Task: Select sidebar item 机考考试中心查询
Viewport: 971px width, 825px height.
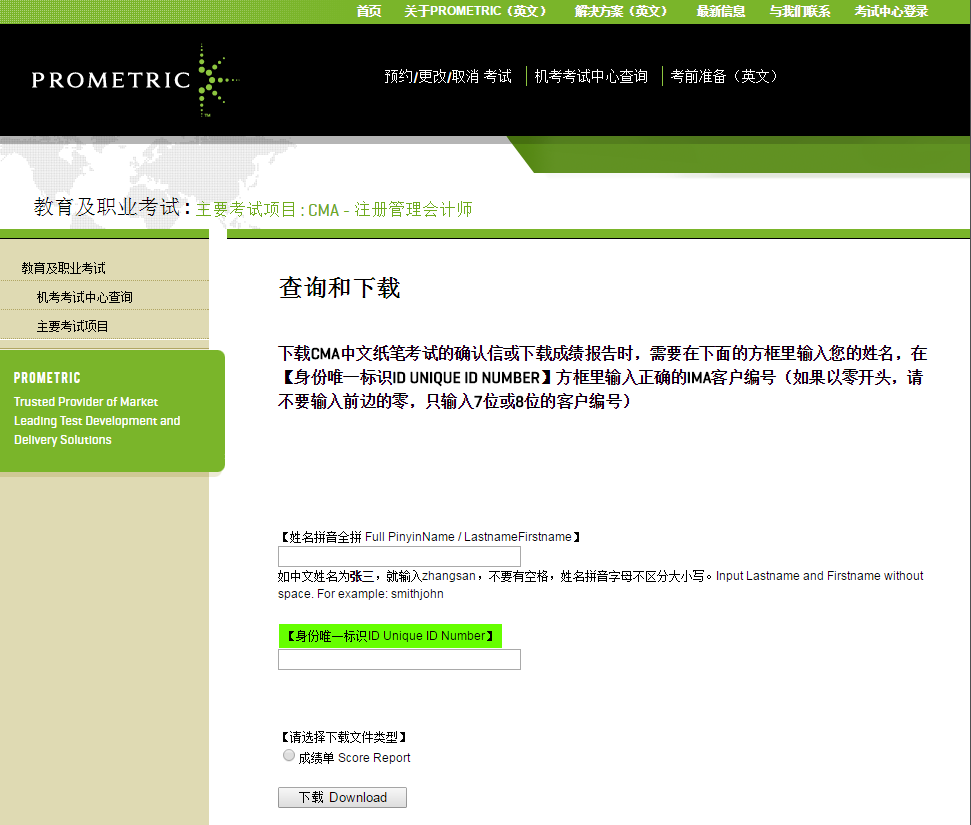Action: click(x=85, y=297)
